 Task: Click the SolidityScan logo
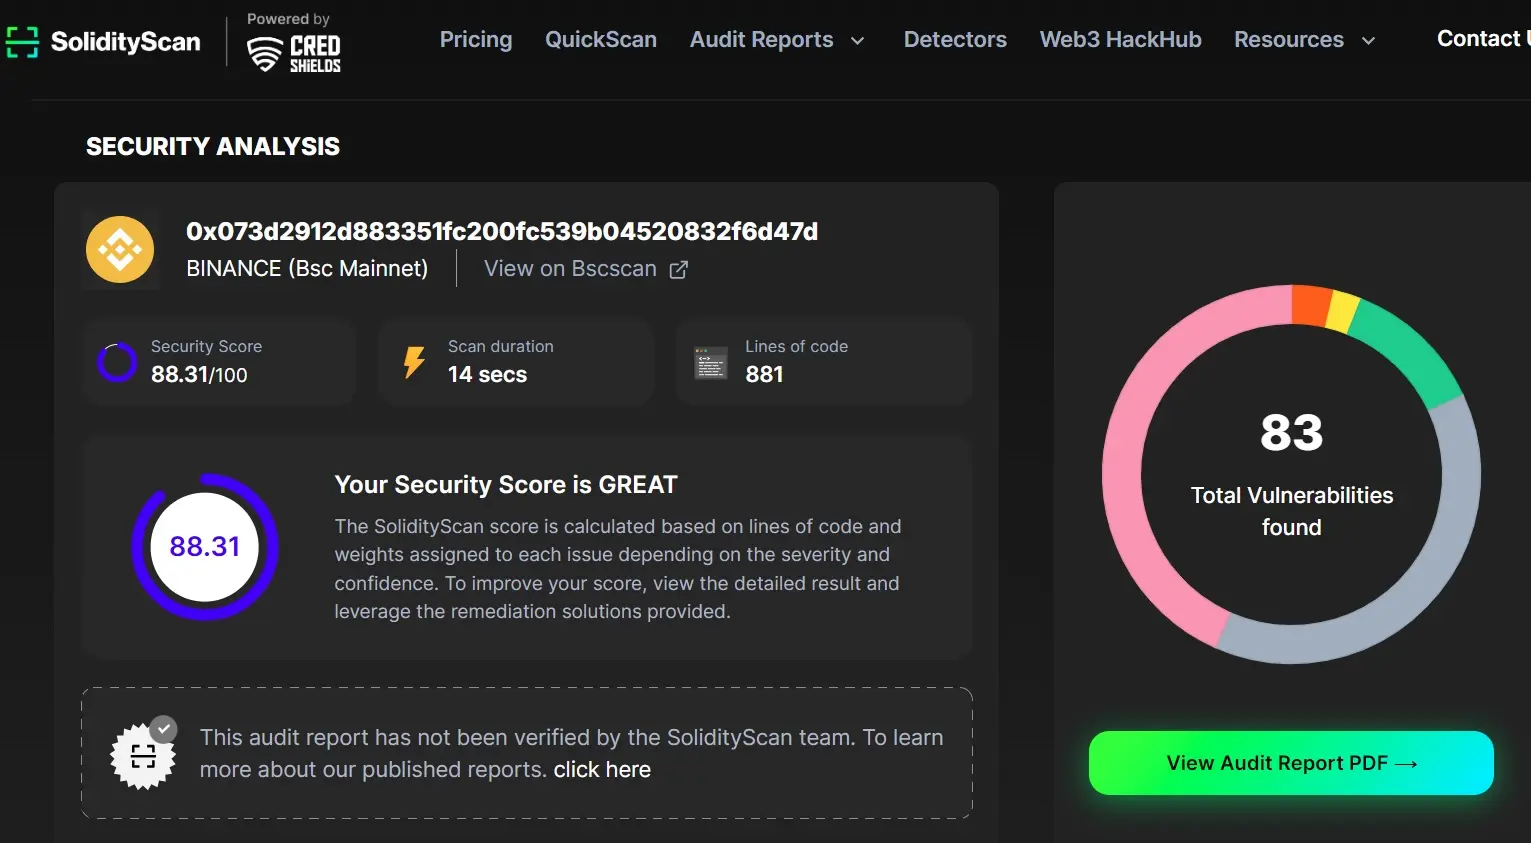pyautogui.click(x=103, y=42)
